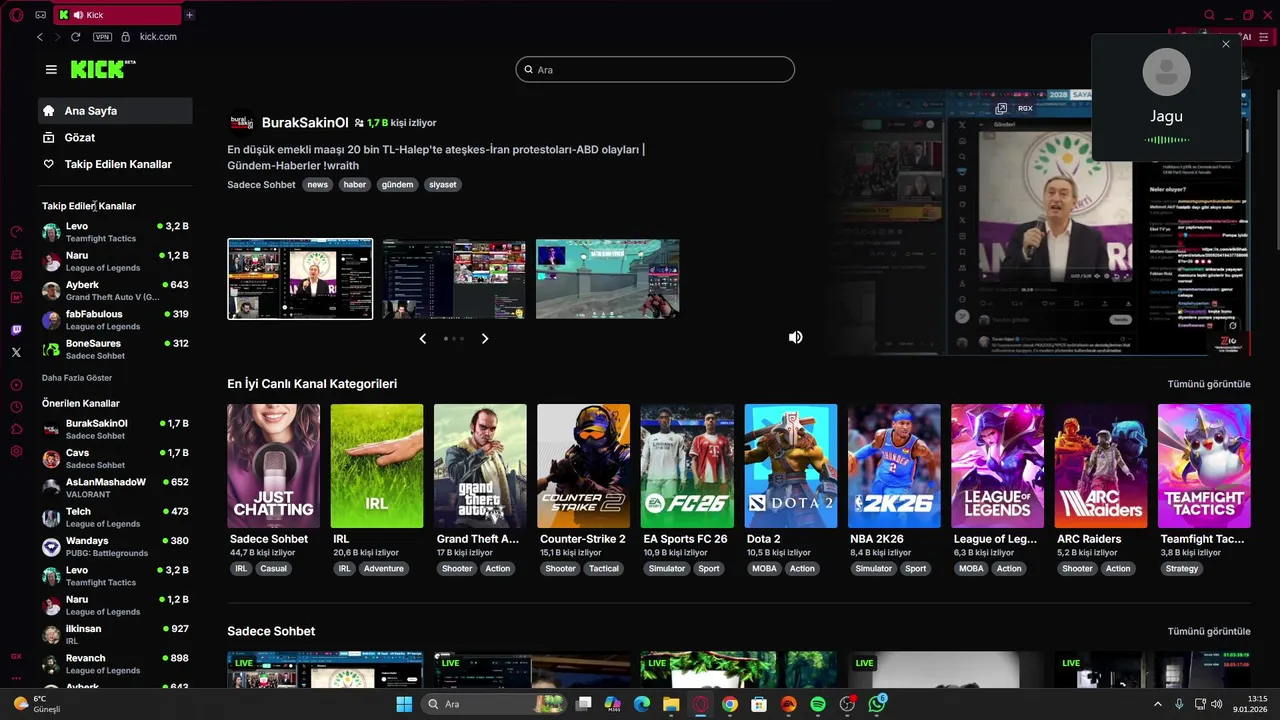Open Windows Start menu
The image size is (1280, 720).
(404, 704)
